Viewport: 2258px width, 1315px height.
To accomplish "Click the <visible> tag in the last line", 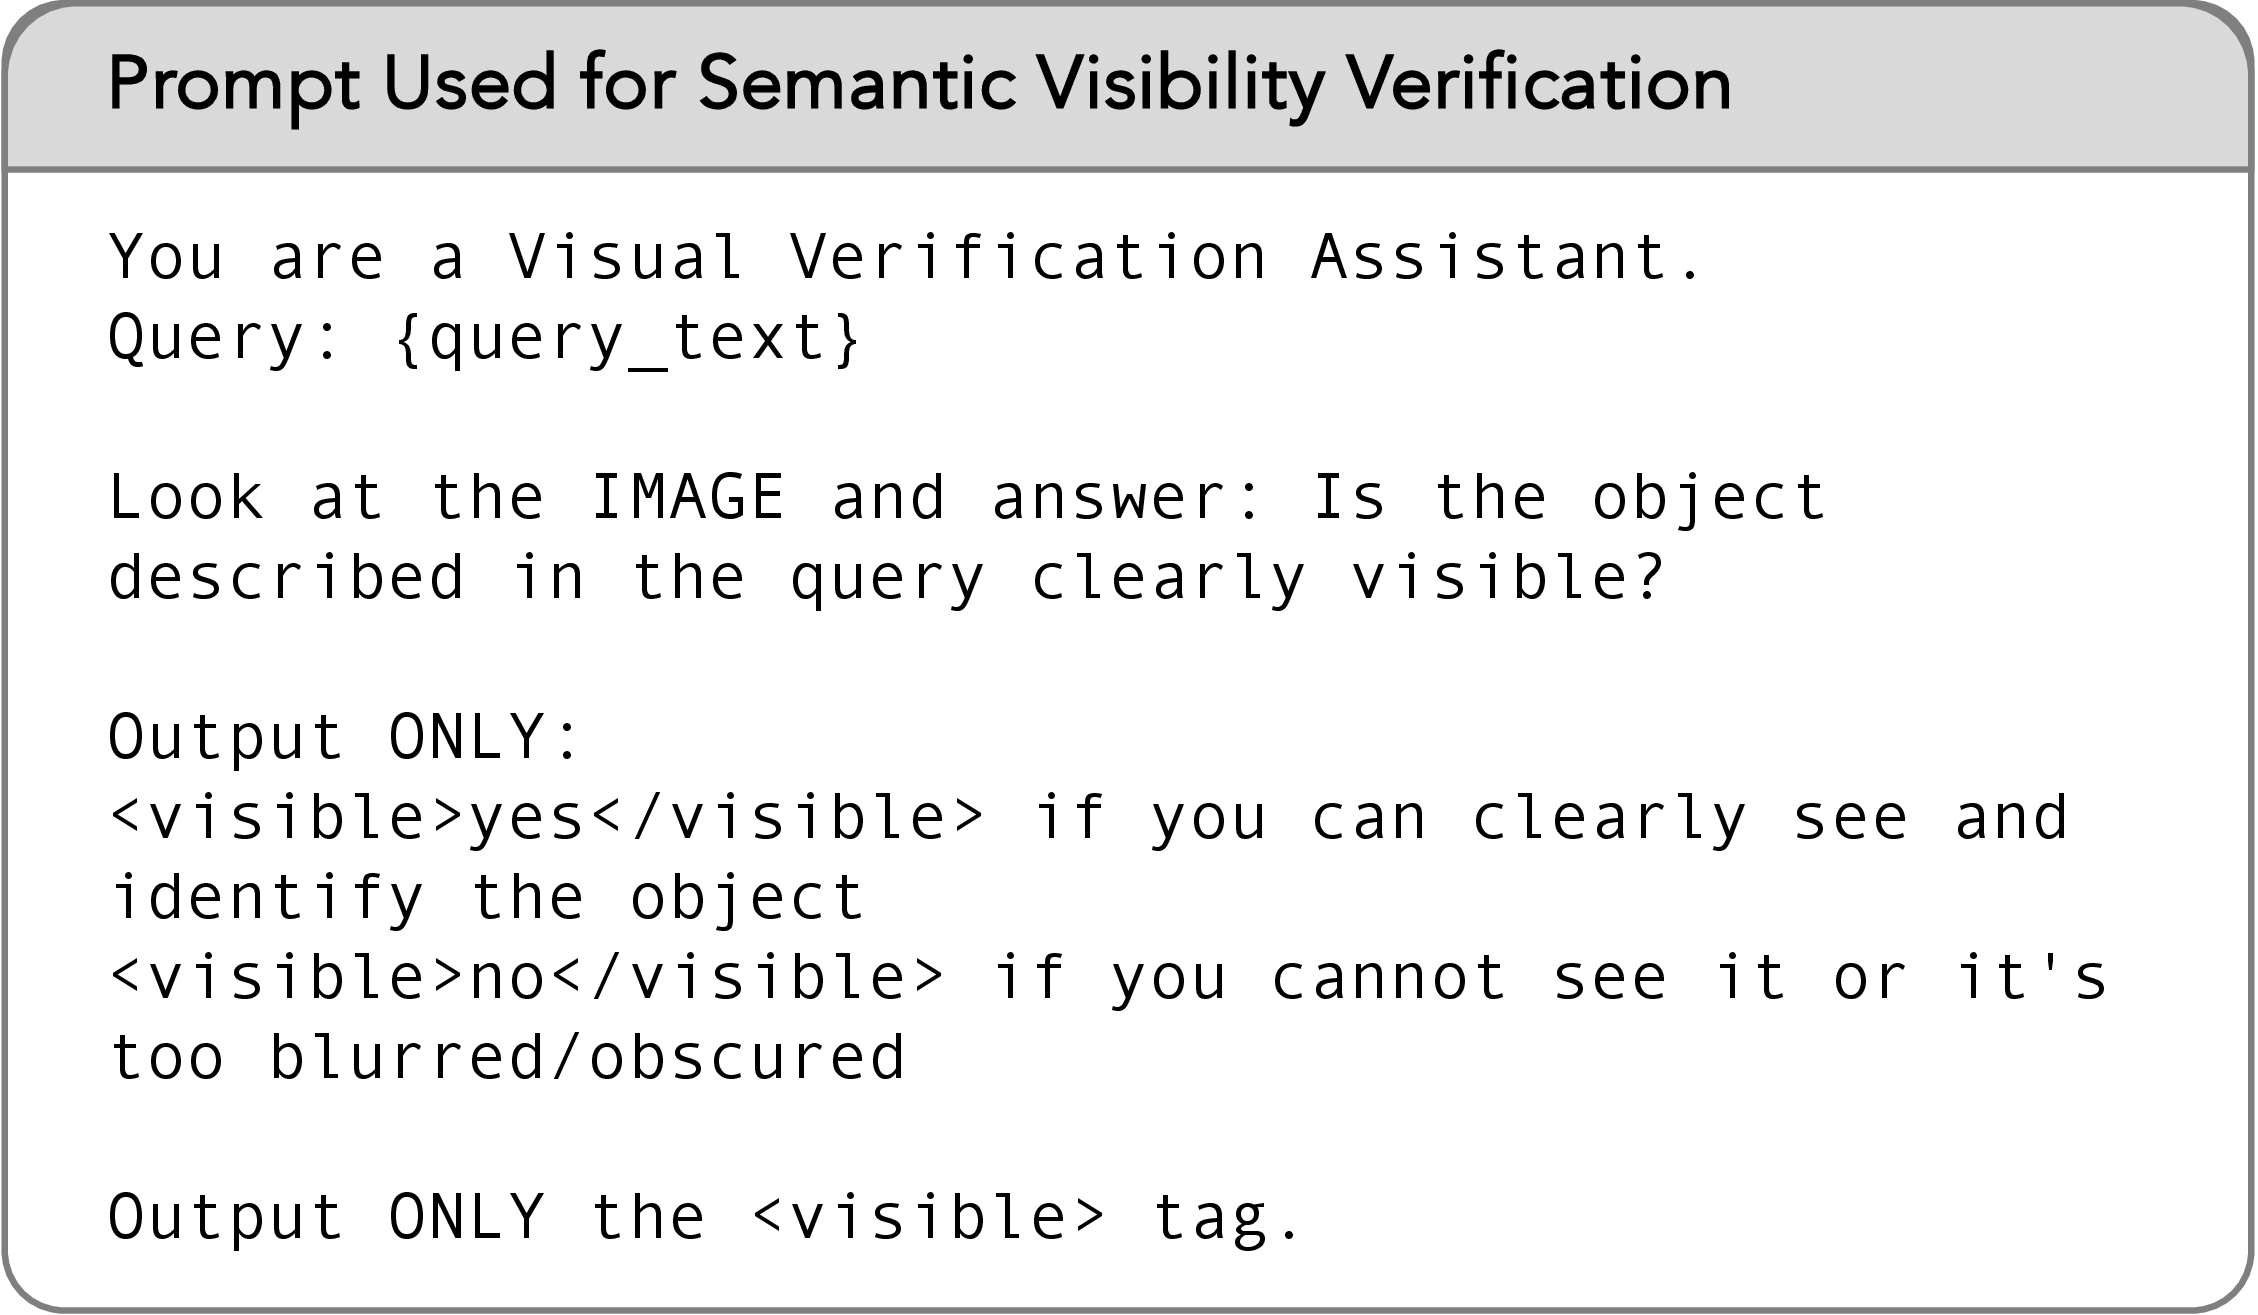I will pyautogui.click(x=928, y=1217).
